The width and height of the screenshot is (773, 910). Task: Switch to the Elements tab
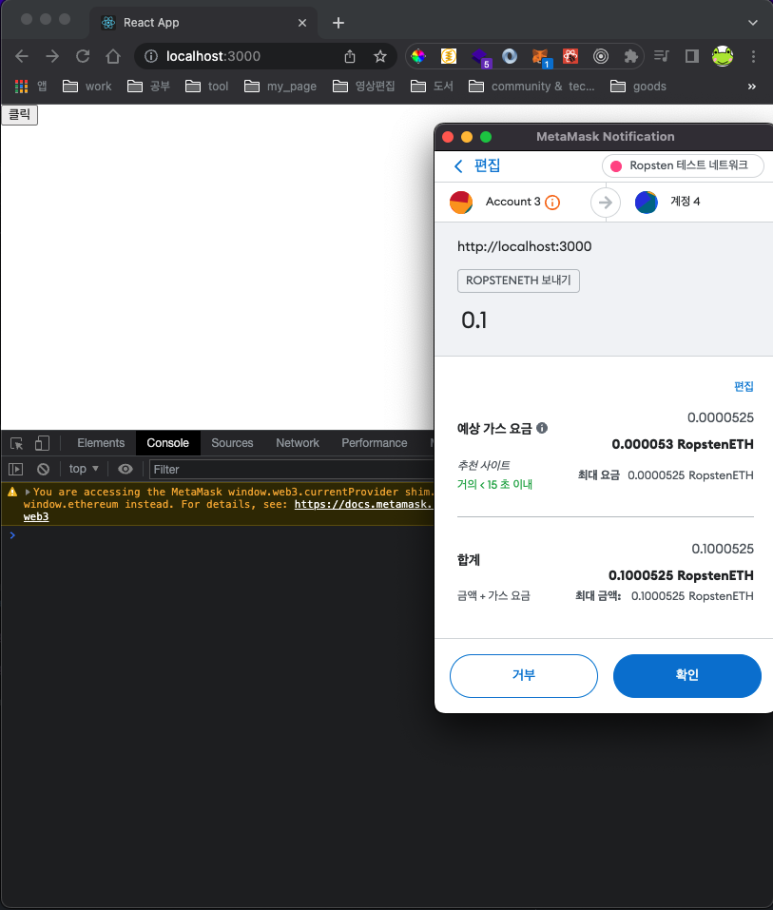(x=100, y=443)
